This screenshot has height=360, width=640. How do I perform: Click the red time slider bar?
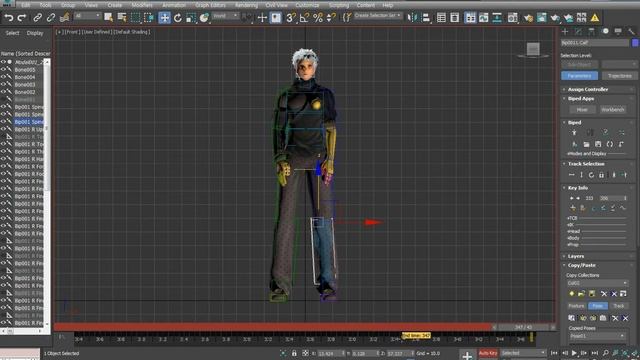(x=273, y=327)
